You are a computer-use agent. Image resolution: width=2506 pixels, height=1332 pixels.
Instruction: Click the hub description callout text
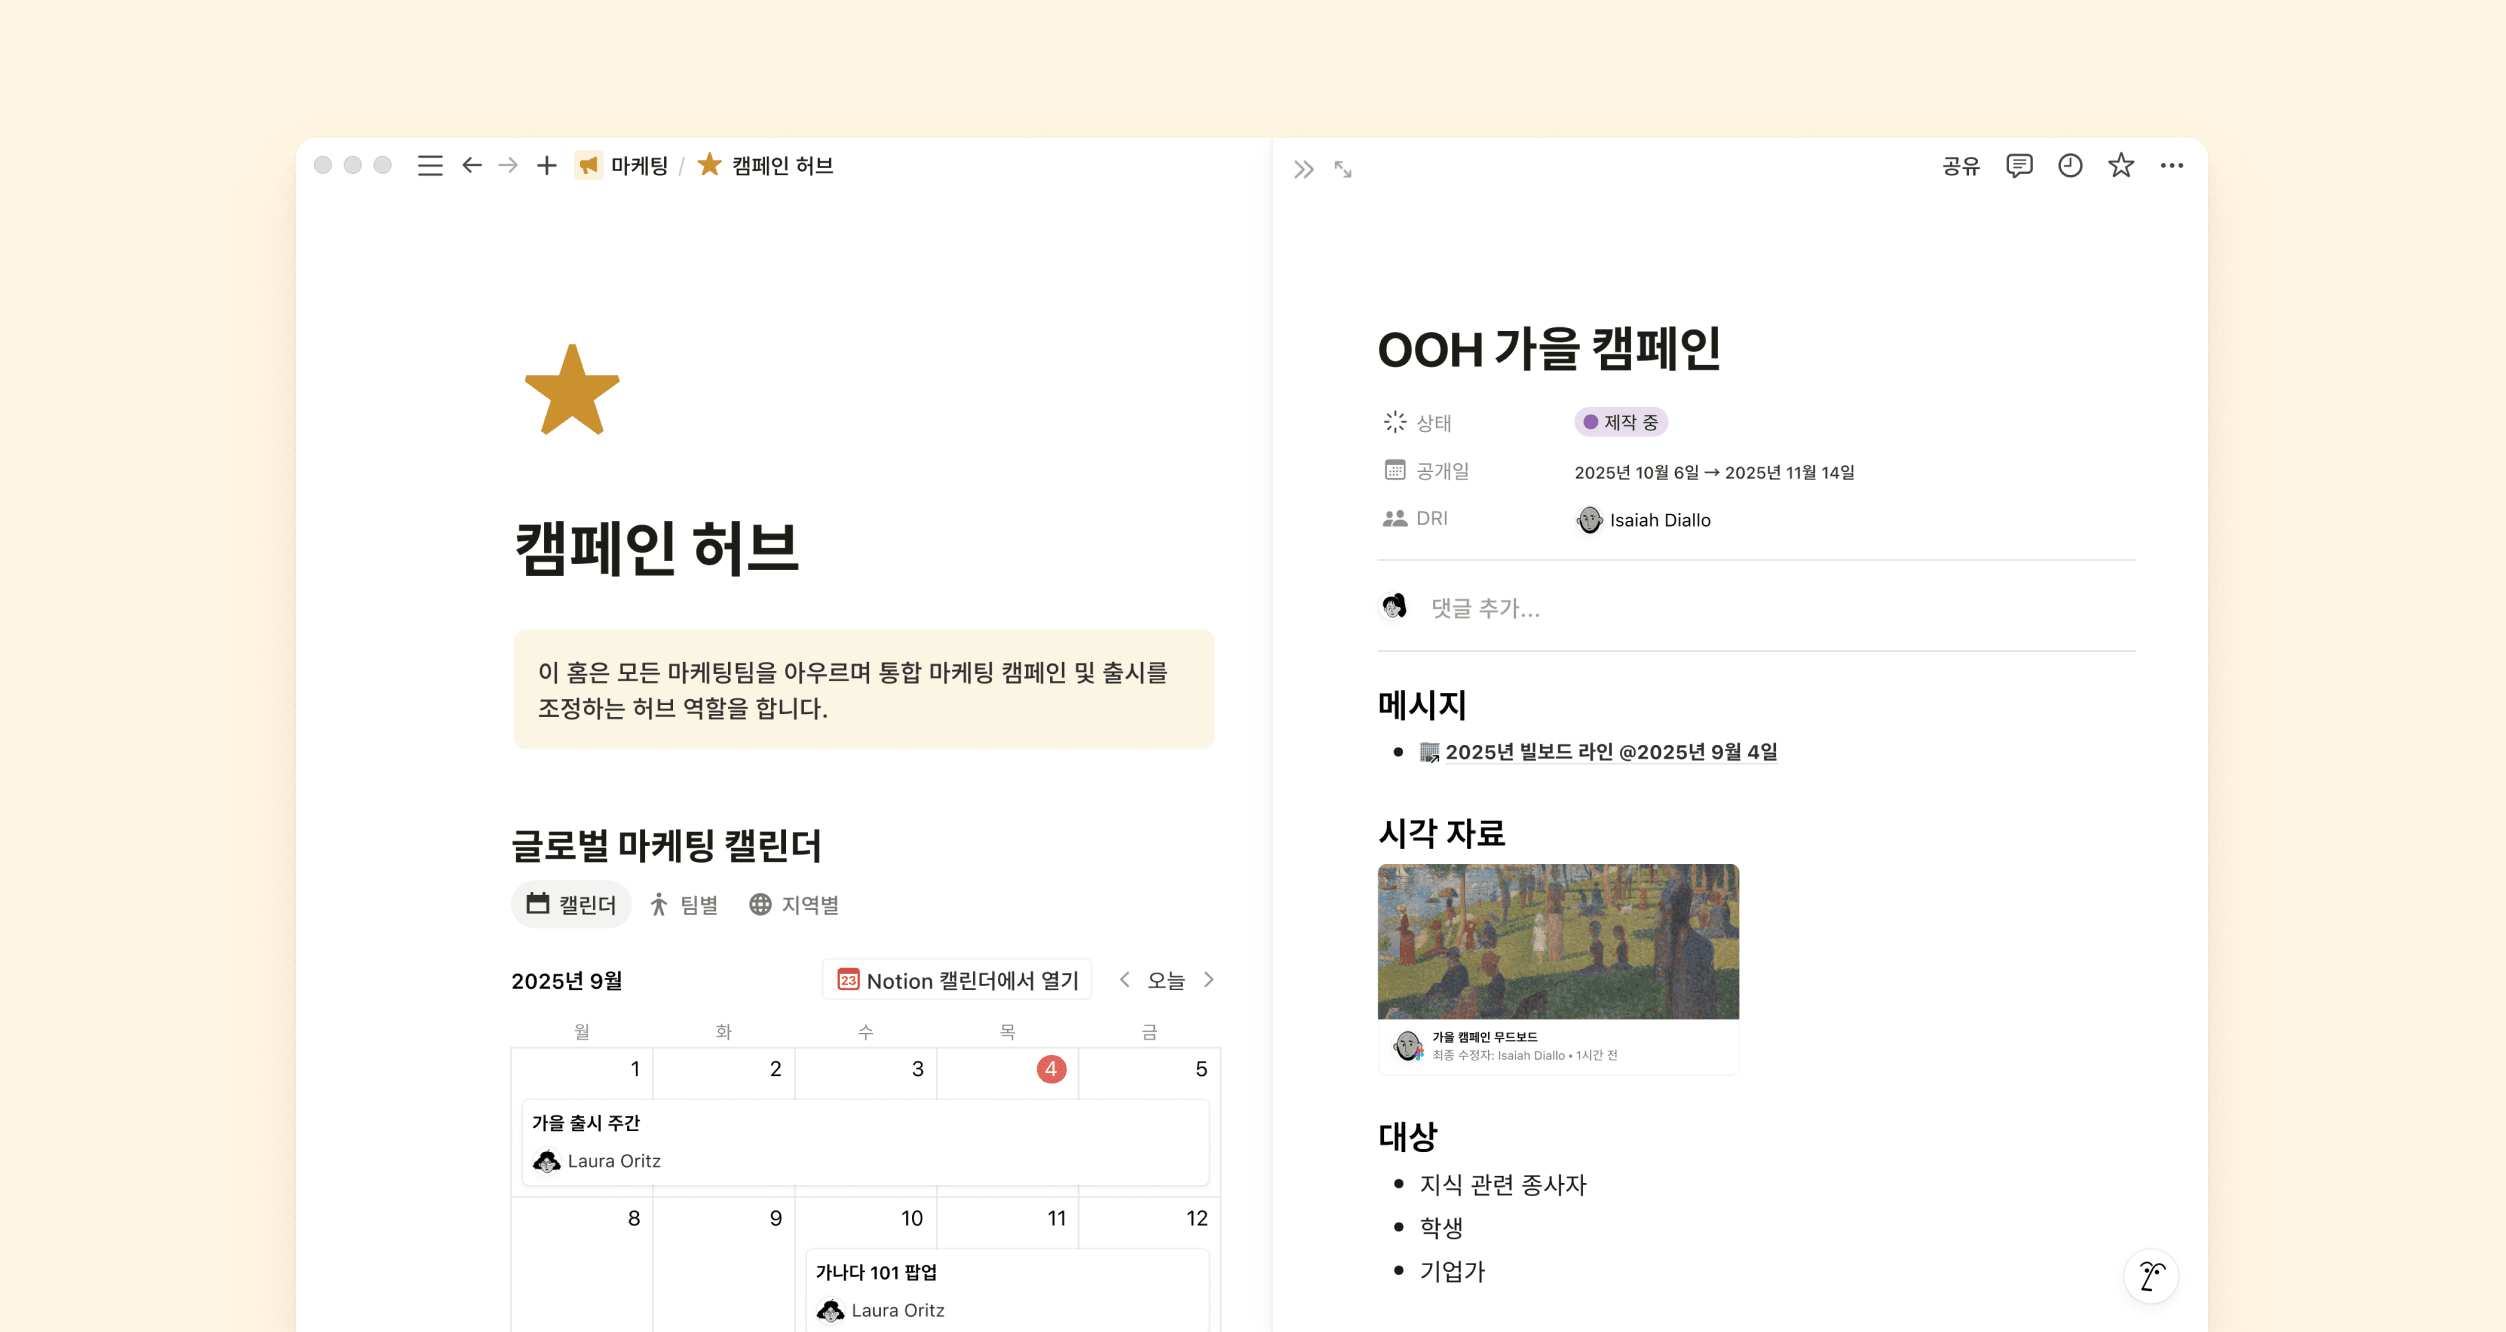tap(853, 690)
